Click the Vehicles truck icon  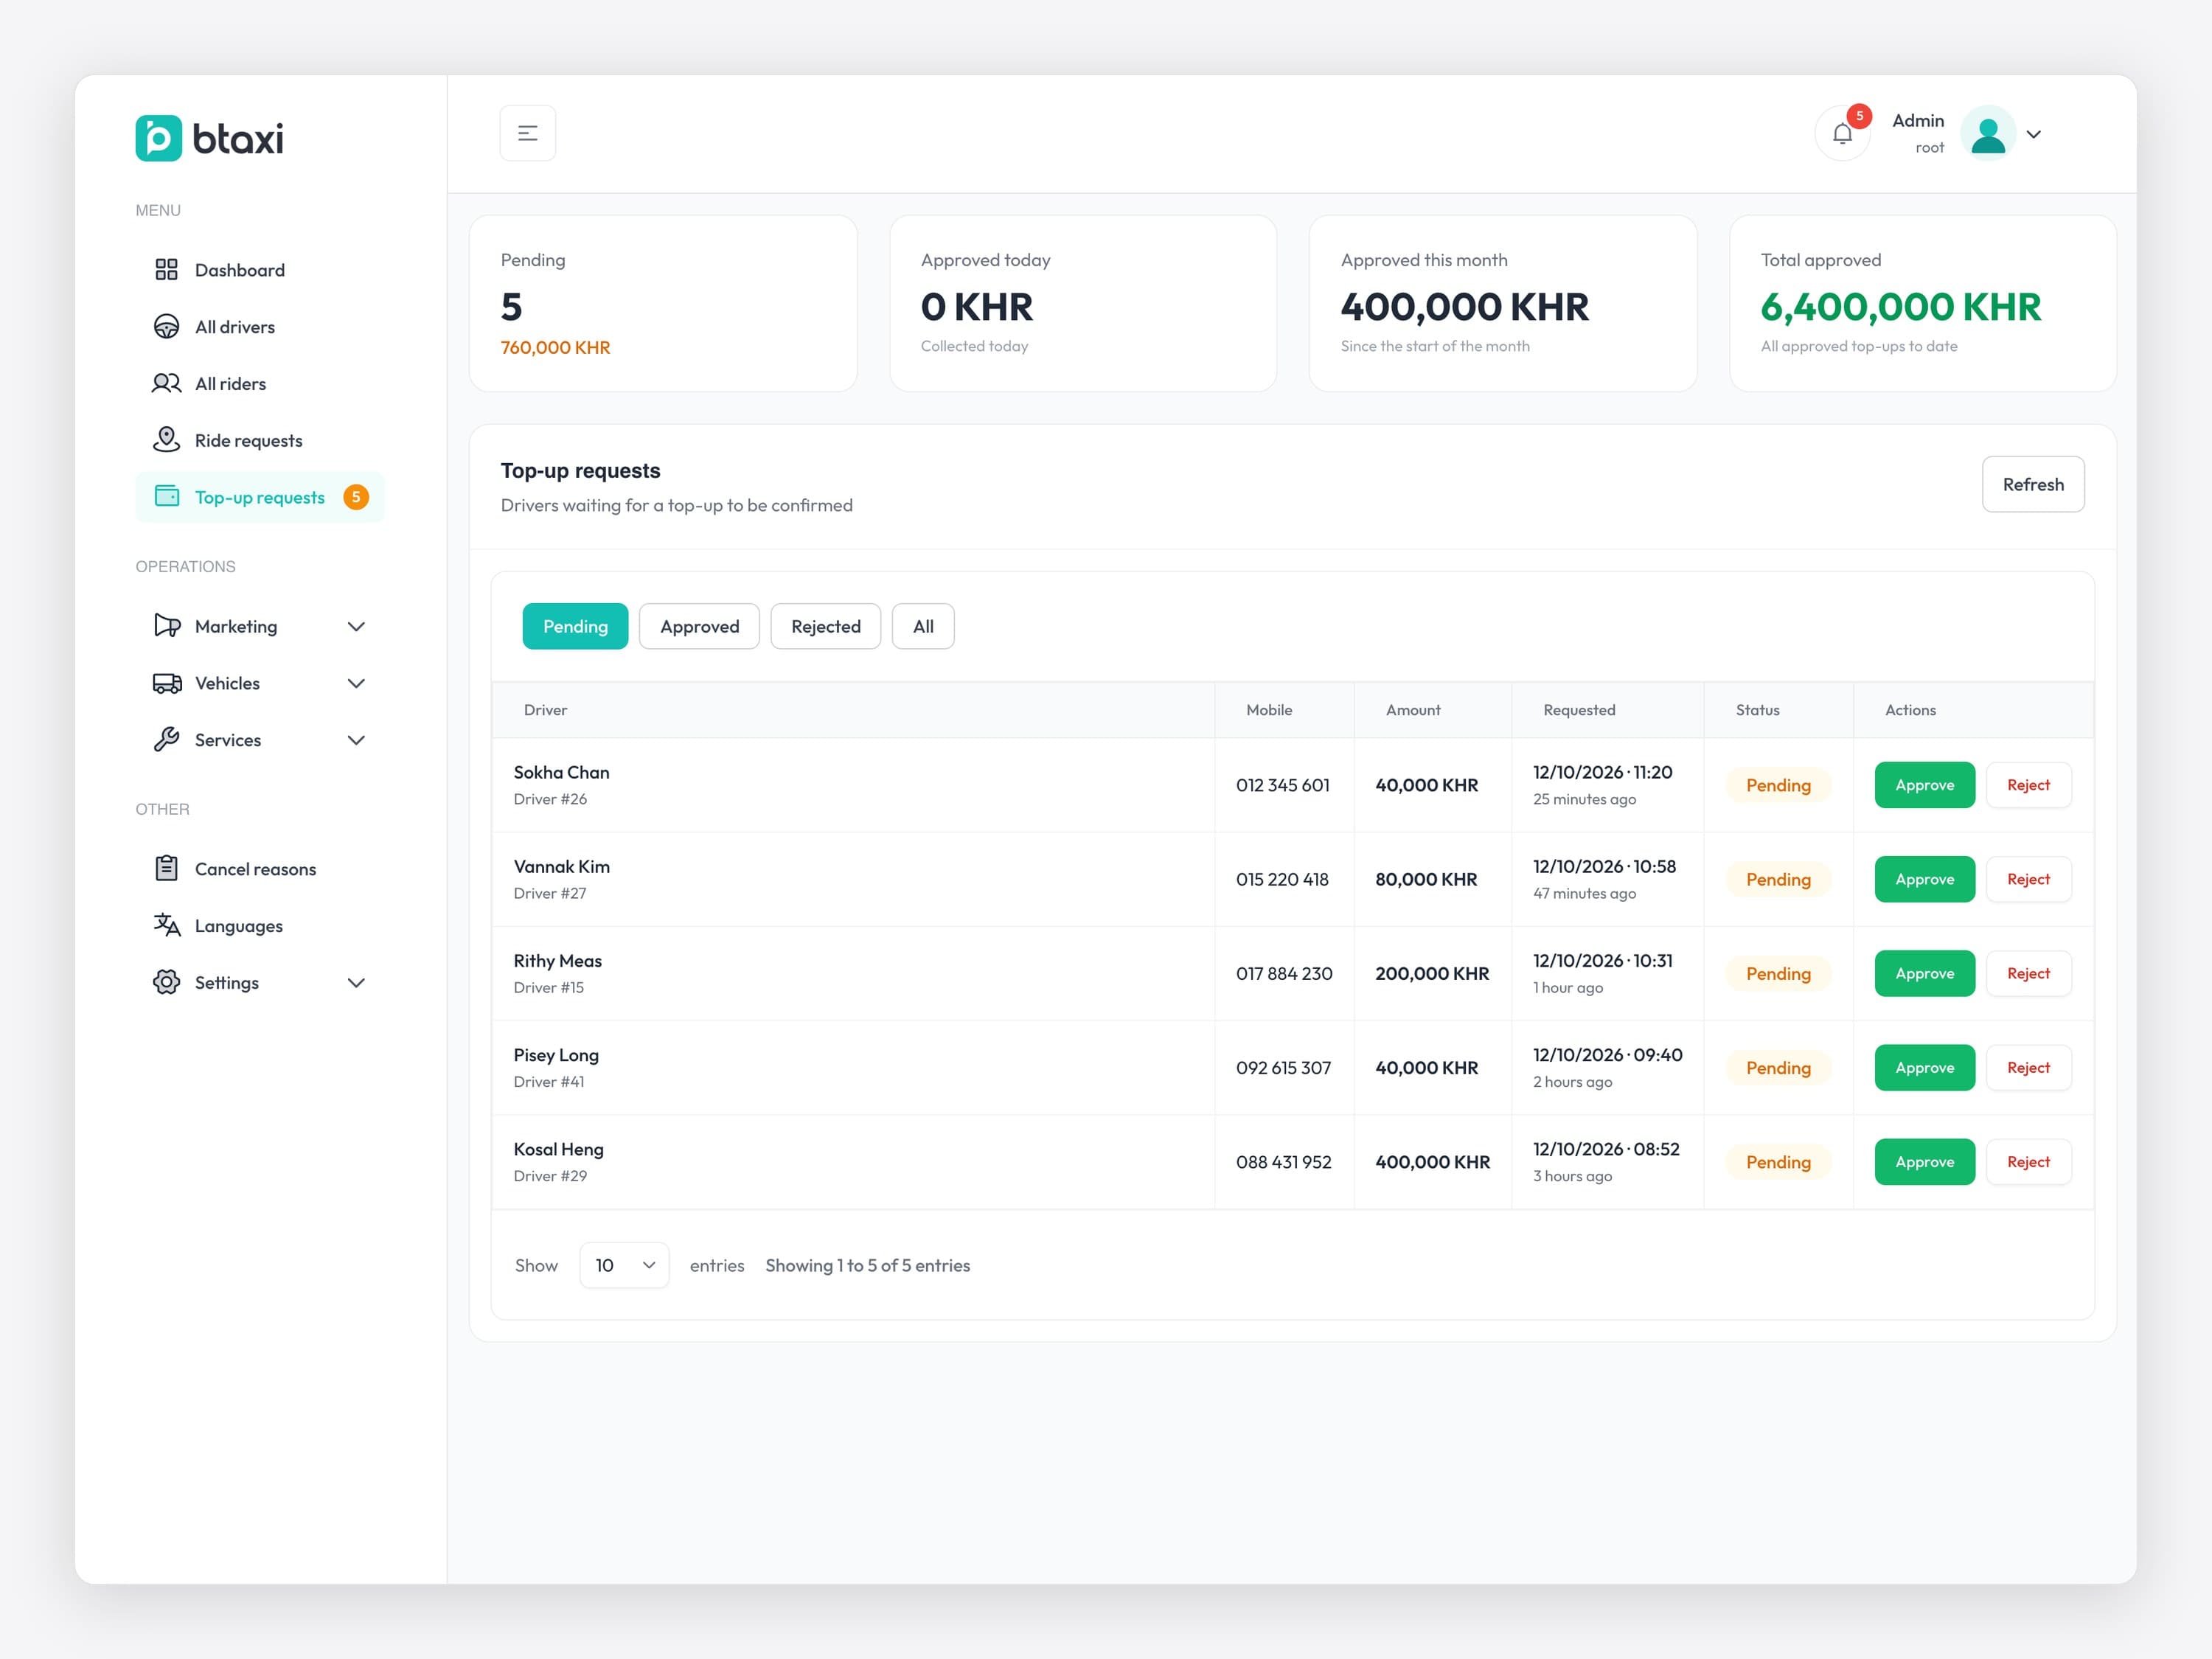point(166,683)
